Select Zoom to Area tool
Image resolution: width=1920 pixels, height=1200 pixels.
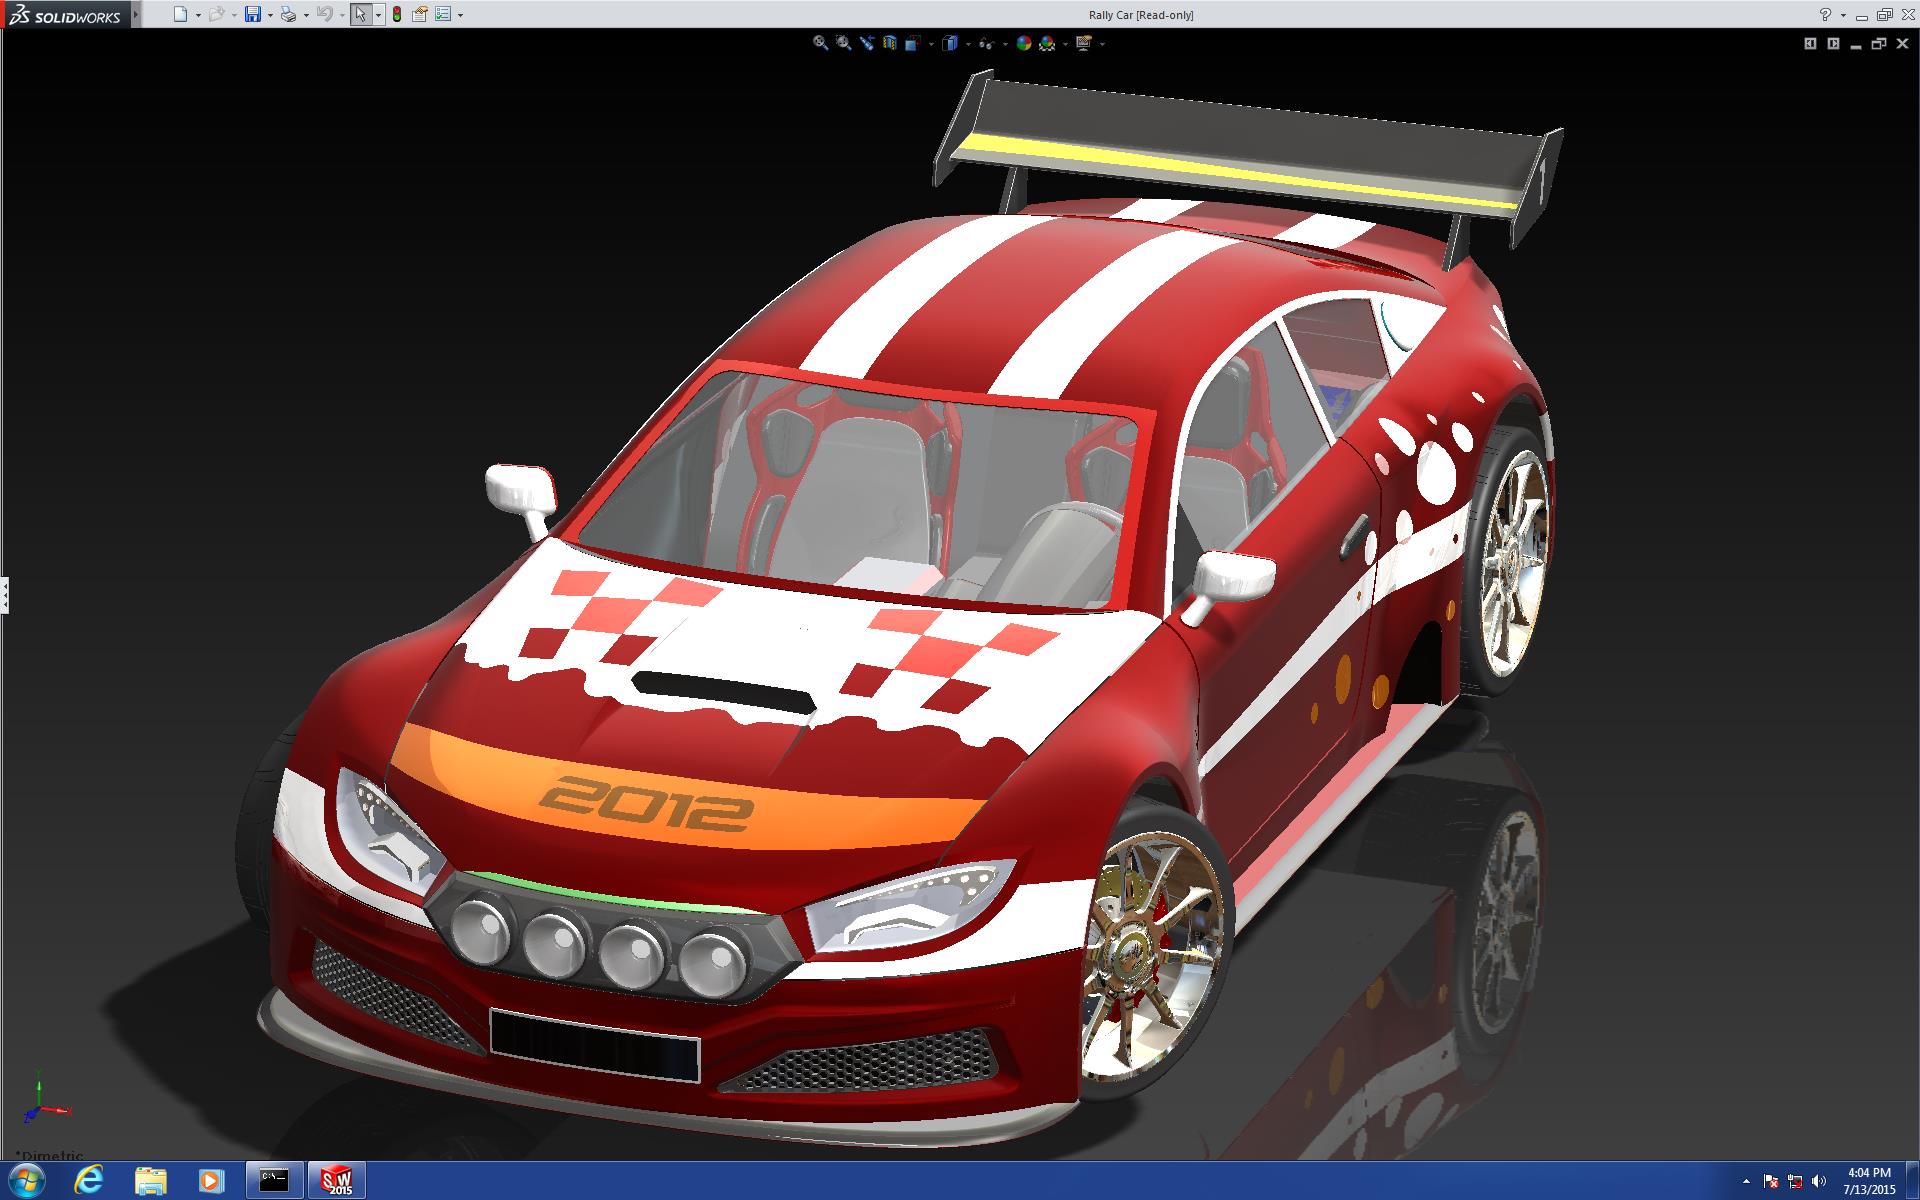(843, 43)
